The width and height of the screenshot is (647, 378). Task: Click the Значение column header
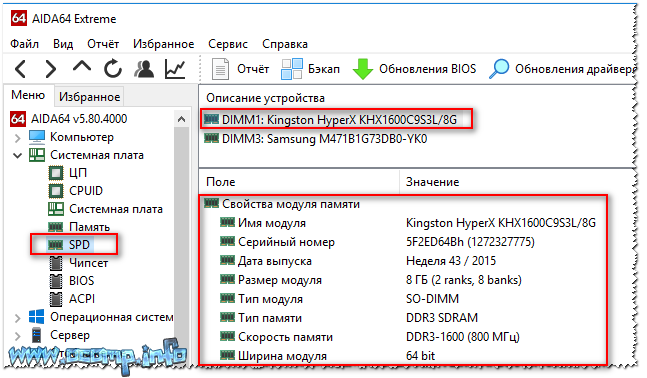pyautogui.click(x=432, y=182)
